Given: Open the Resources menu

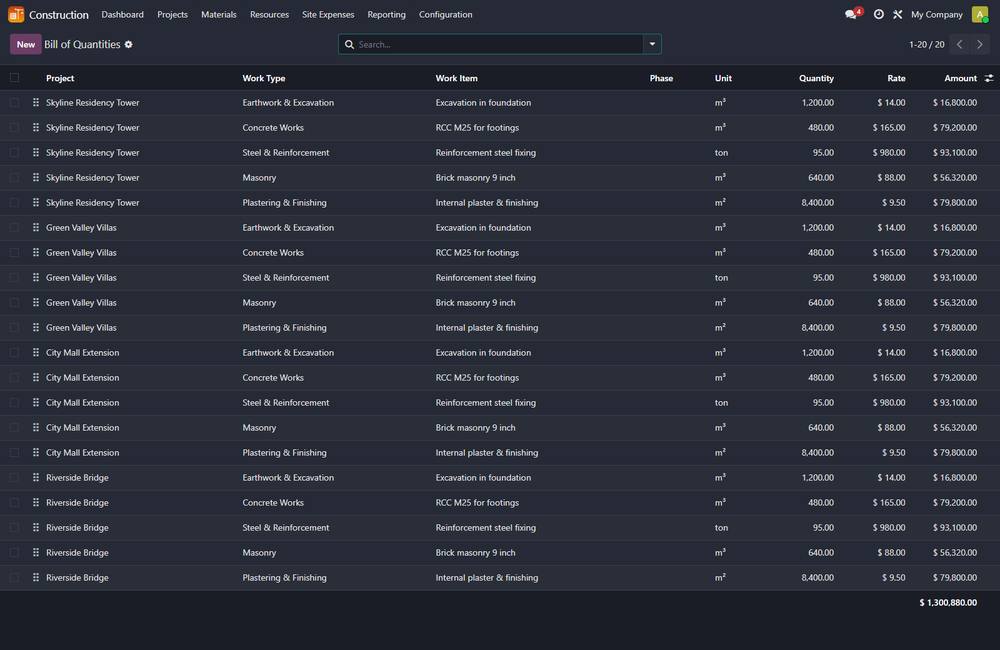Looking at the screenshot, I should coord(269,14).
